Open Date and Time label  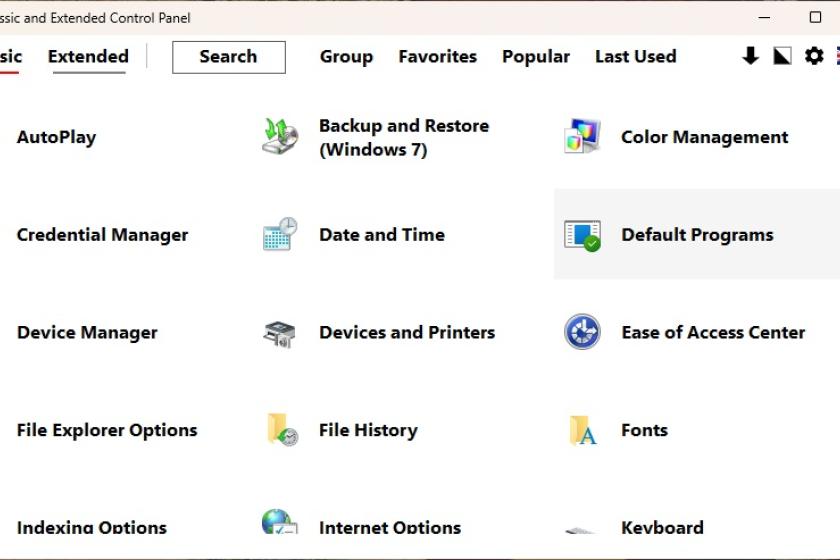click(x=382, y=235)
